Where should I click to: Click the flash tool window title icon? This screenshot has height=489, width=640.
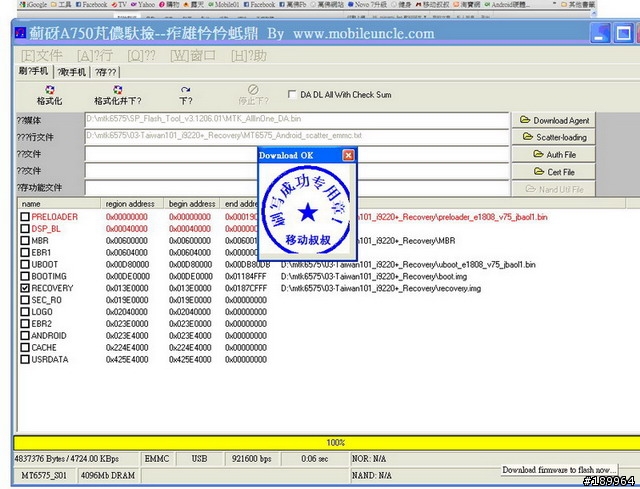coord(20,33)
